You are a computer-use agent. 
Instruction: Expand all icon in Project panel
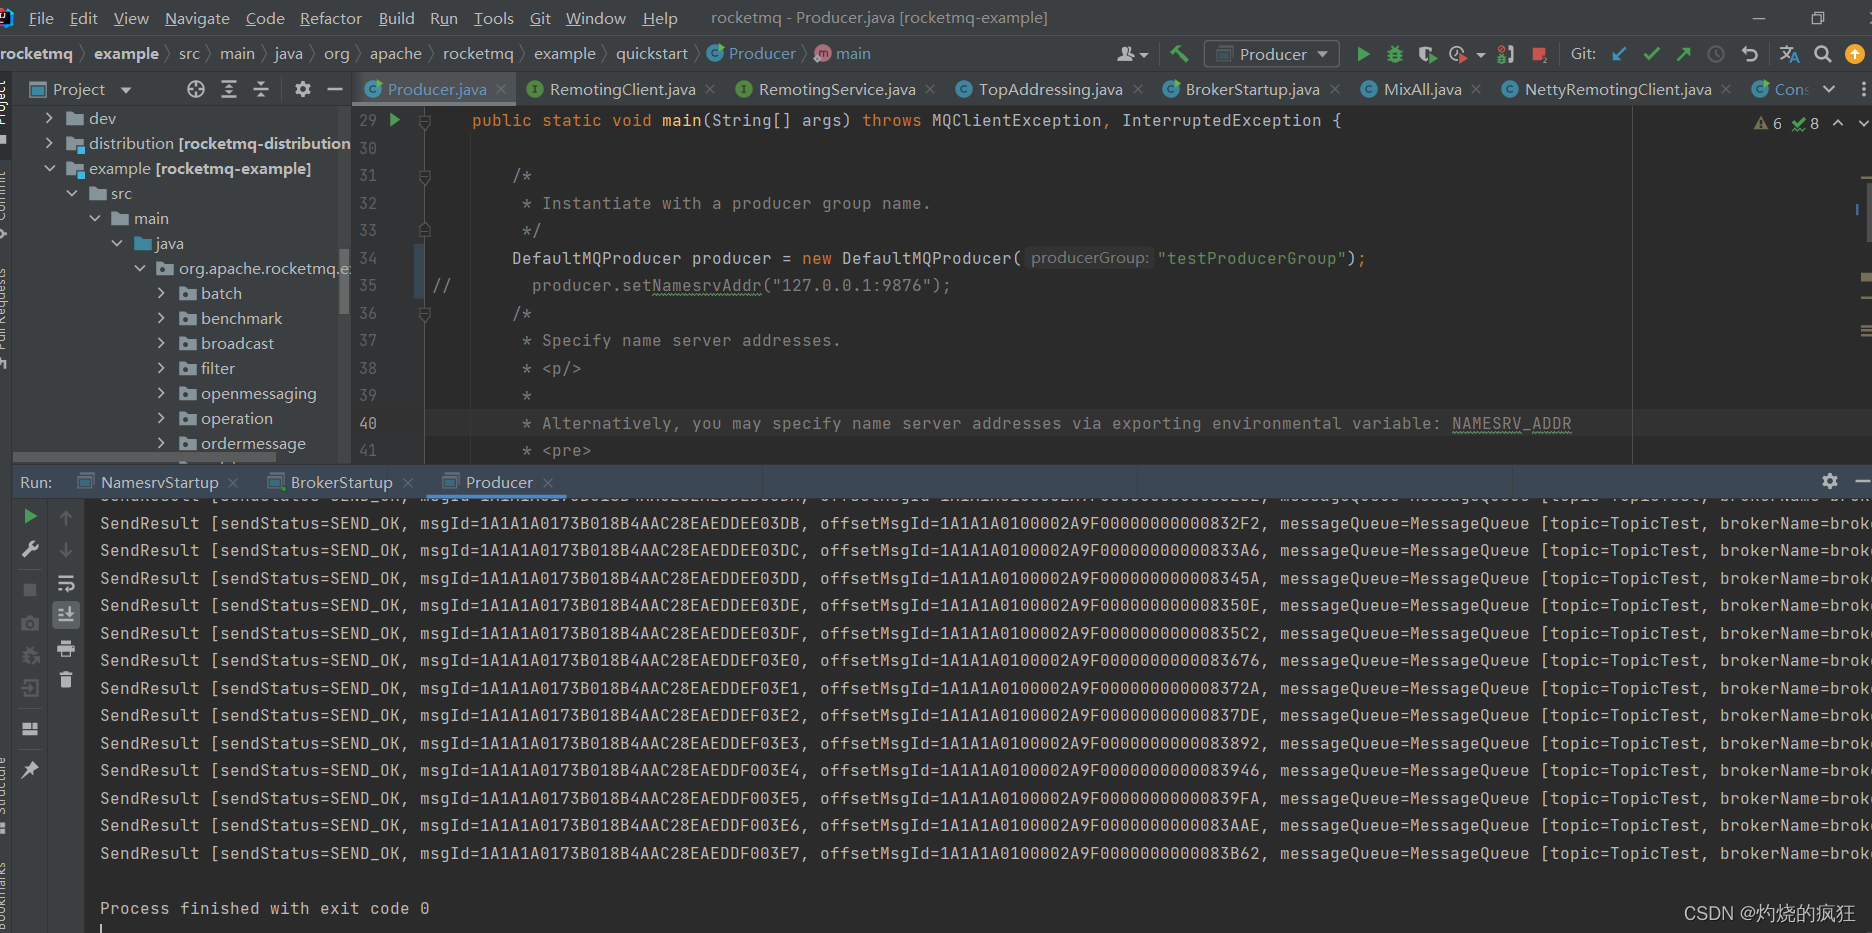[229, 89]
